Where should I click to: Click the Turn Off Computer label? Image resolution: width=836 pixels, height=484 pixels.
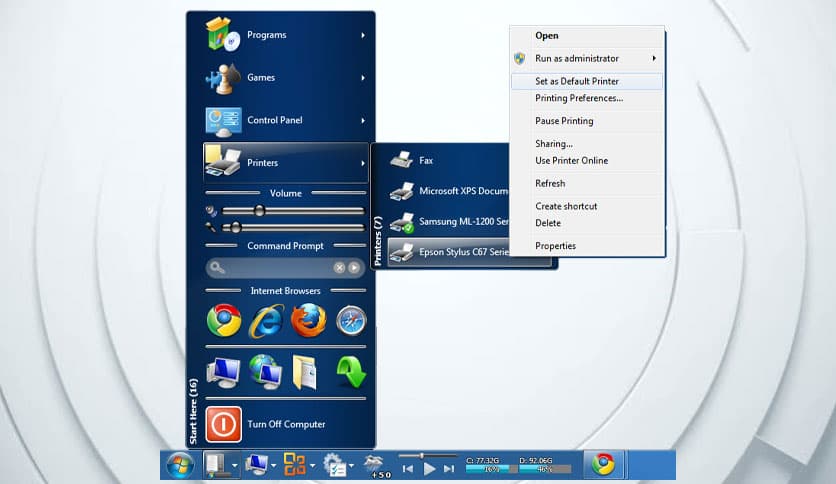(286, 424)
